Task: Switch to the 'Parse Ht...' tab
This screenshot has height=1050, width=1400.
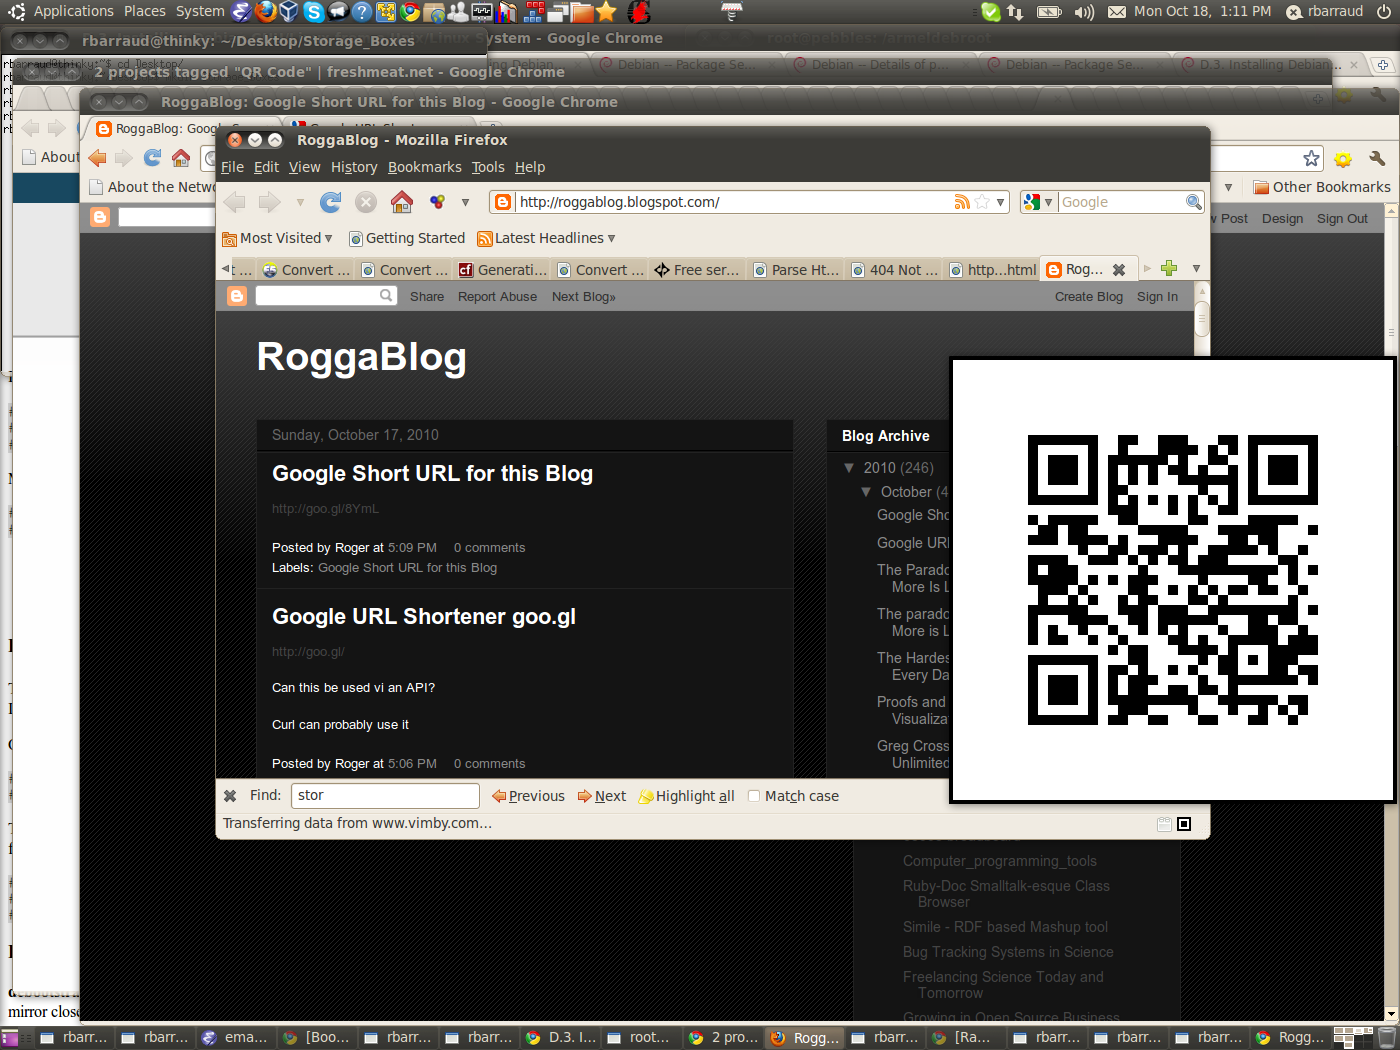Action: (x=796, y=269)
